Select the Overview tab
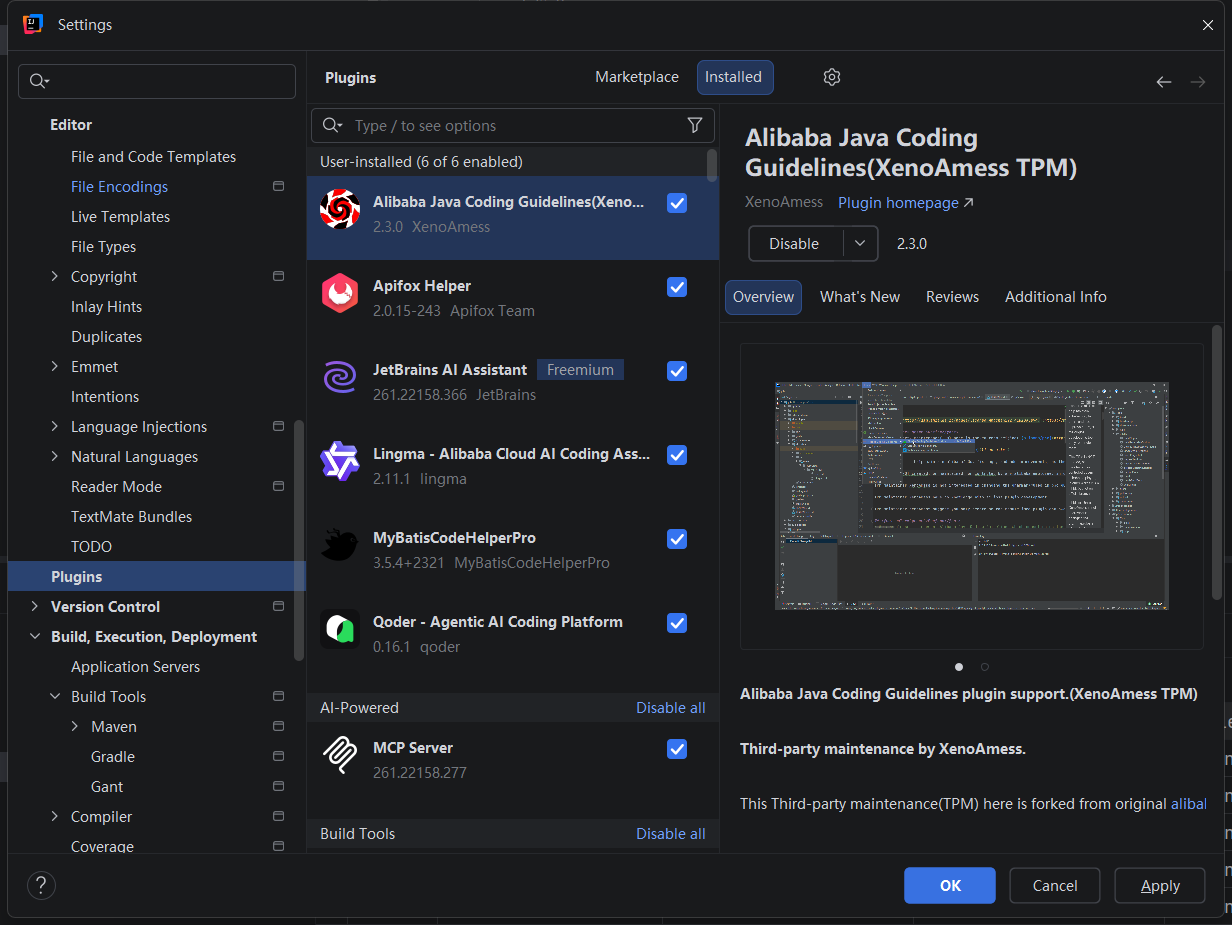The height and width of the screenshot is (925, 1232). (763, 297)
